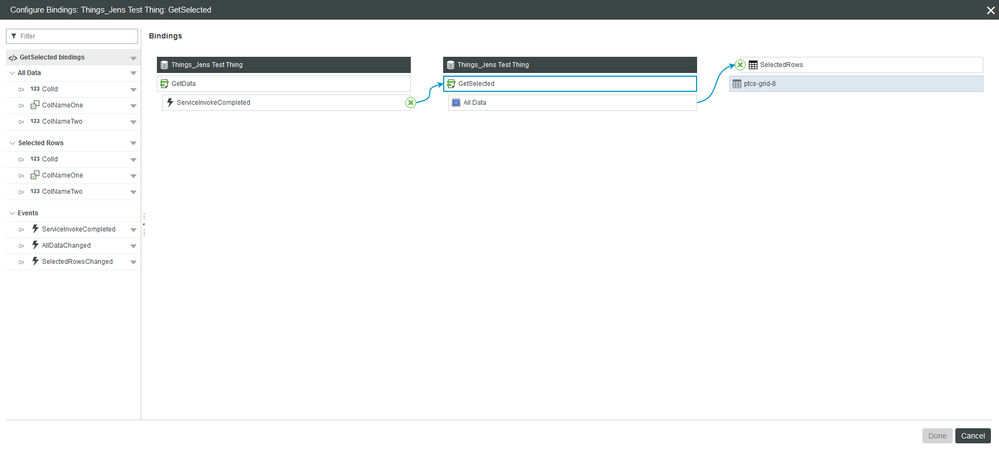
Task: Open dropdown for ColNameOne under Selected Rows
Action: tap(133, 176)
